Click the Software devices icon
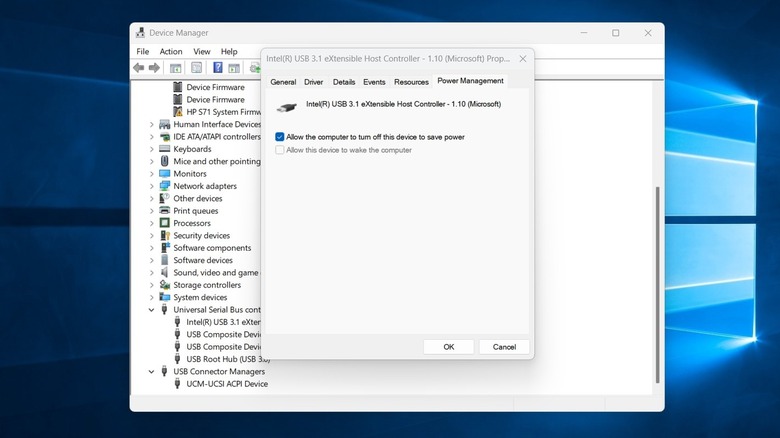This screenshot has width=780, height=438. 165,260
